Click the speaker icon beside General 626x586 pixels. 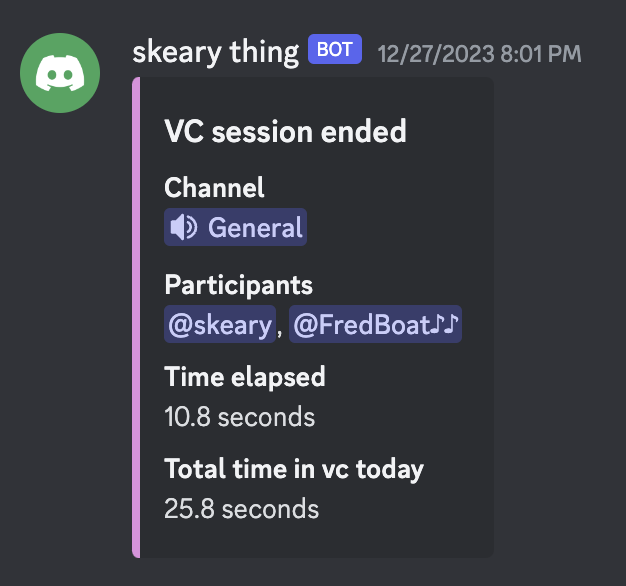[183, 228]
